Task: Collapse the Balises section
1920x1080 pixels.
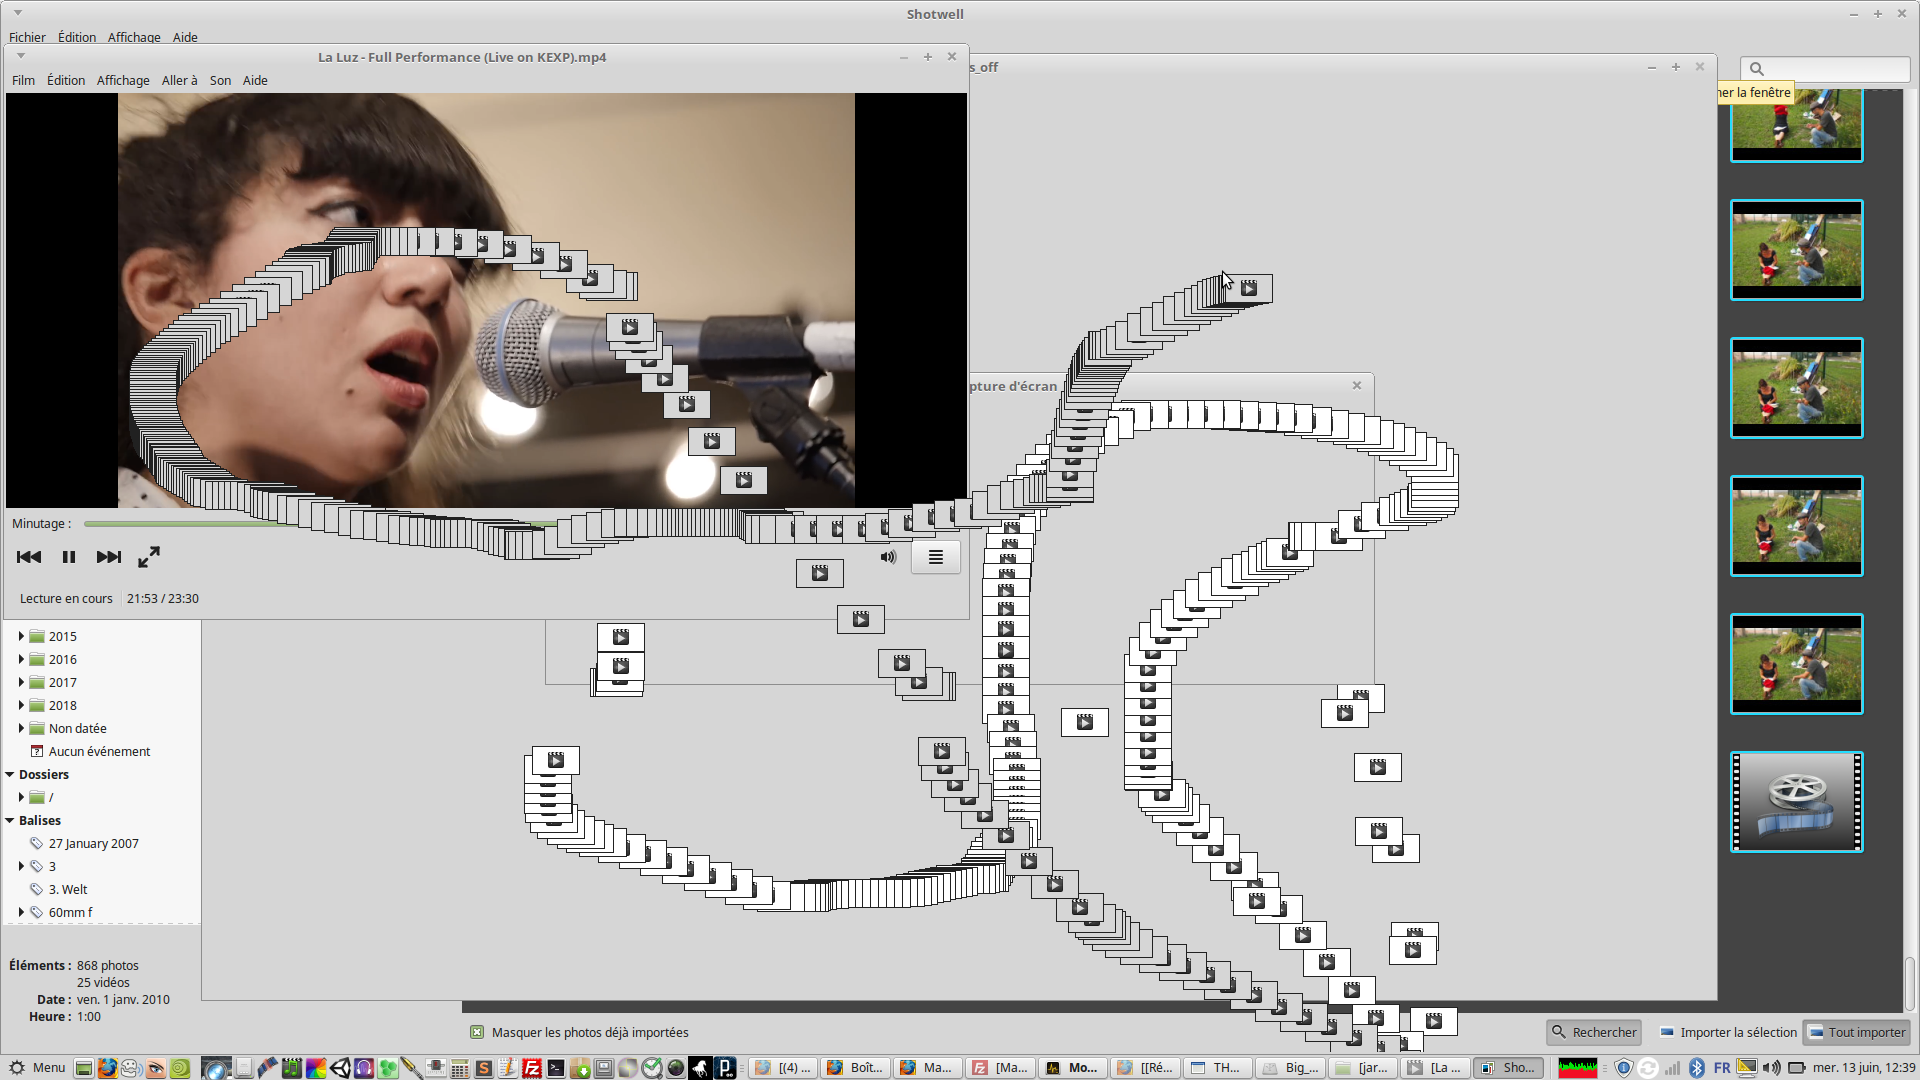Action: [x=10, y=820]
